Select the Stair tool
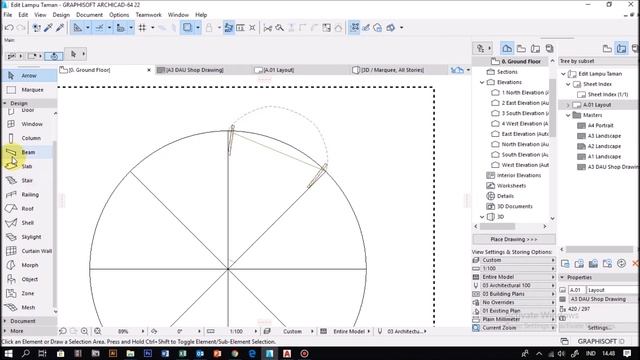The width and height of the screenshot is (640, 360). tap(29, 180)
